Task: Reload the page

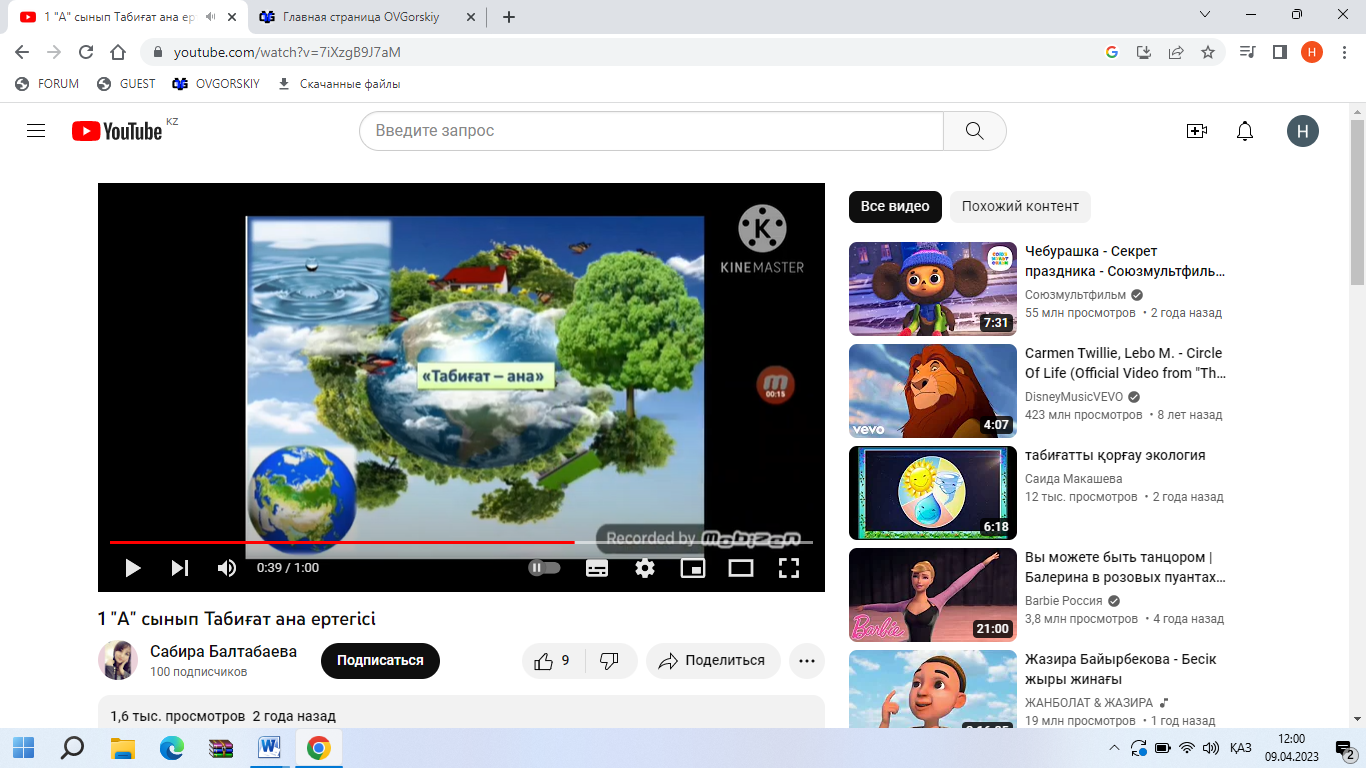Action: 86,52
